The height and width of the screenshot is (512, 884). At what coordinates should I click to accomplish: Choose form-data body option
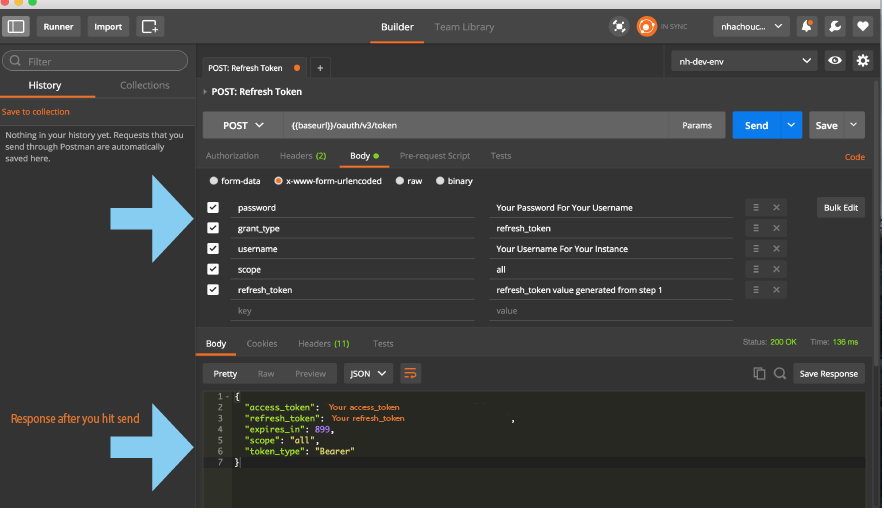coord(234,181)
